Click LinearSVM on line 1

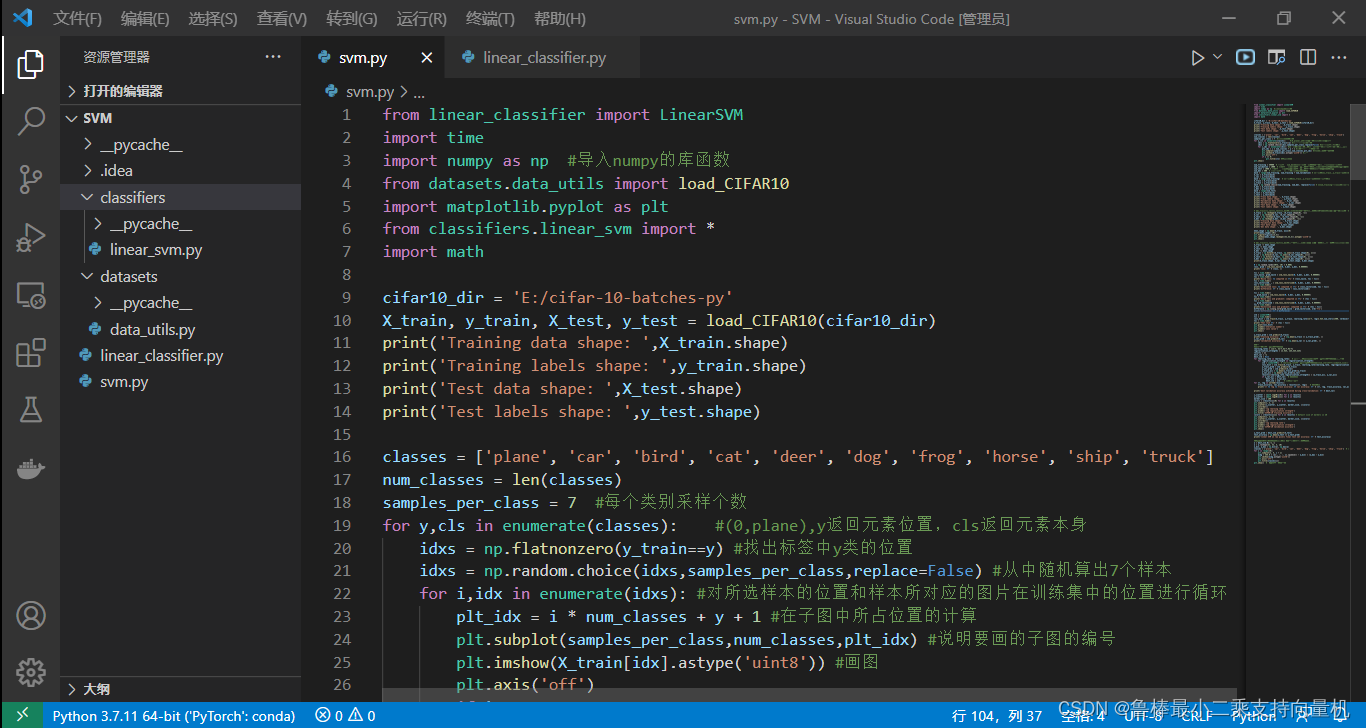click(701, 114)
